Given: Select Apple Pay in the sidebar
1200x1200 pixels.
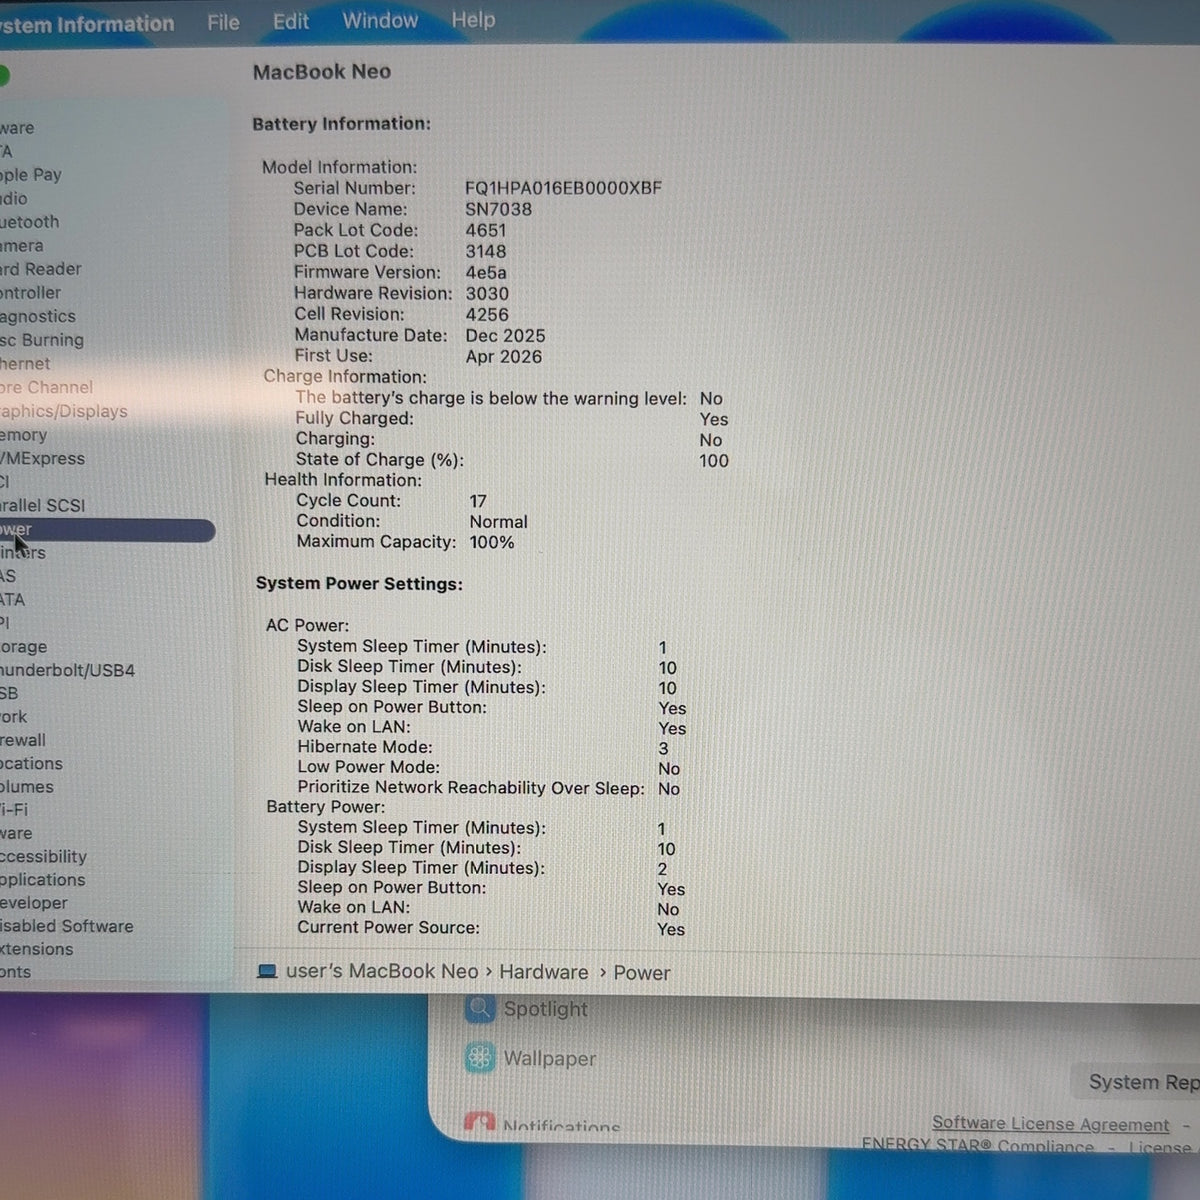Looking at the screenshot, I should tap(31, 175).
